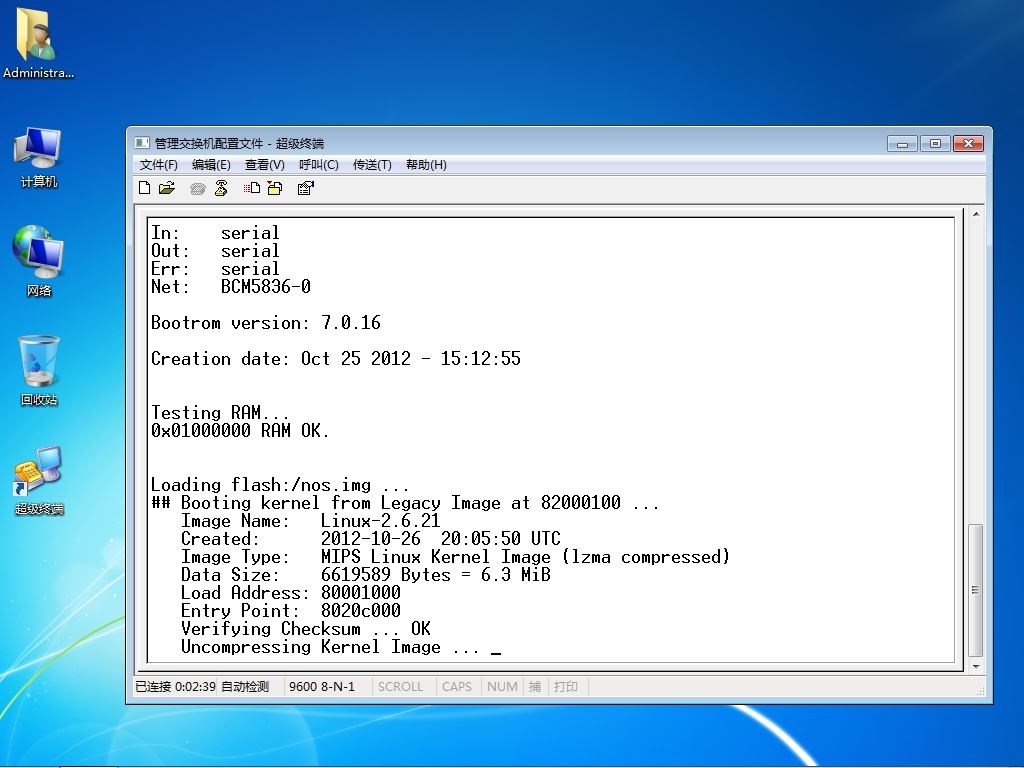
Task: Click the window resize grip corner
Action: pyautogui.click(x=980, y=690)
